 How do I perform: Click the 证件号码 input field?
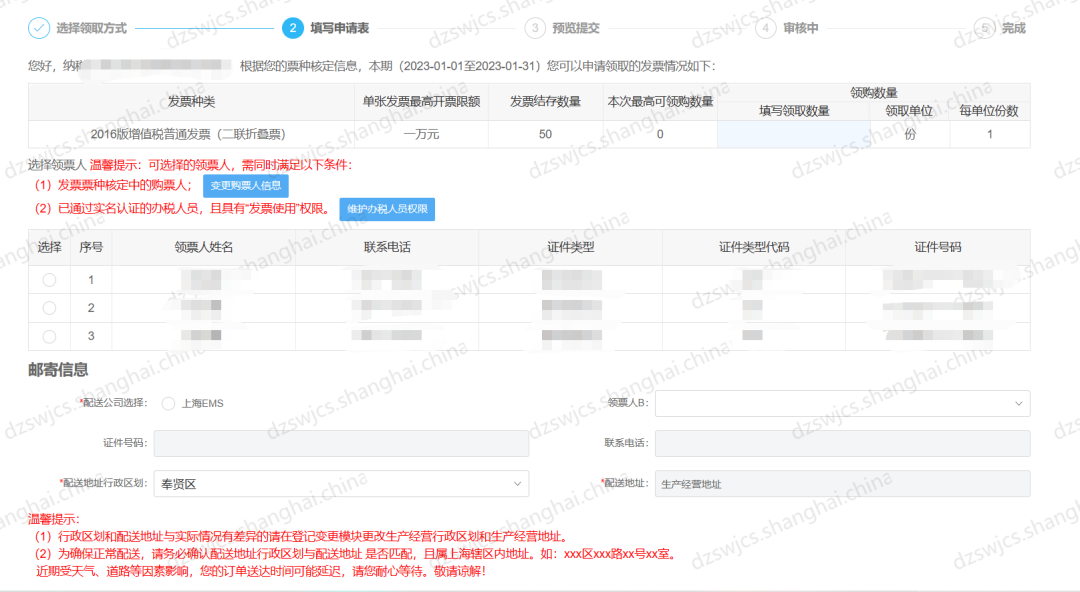click(x=341, y=443)
